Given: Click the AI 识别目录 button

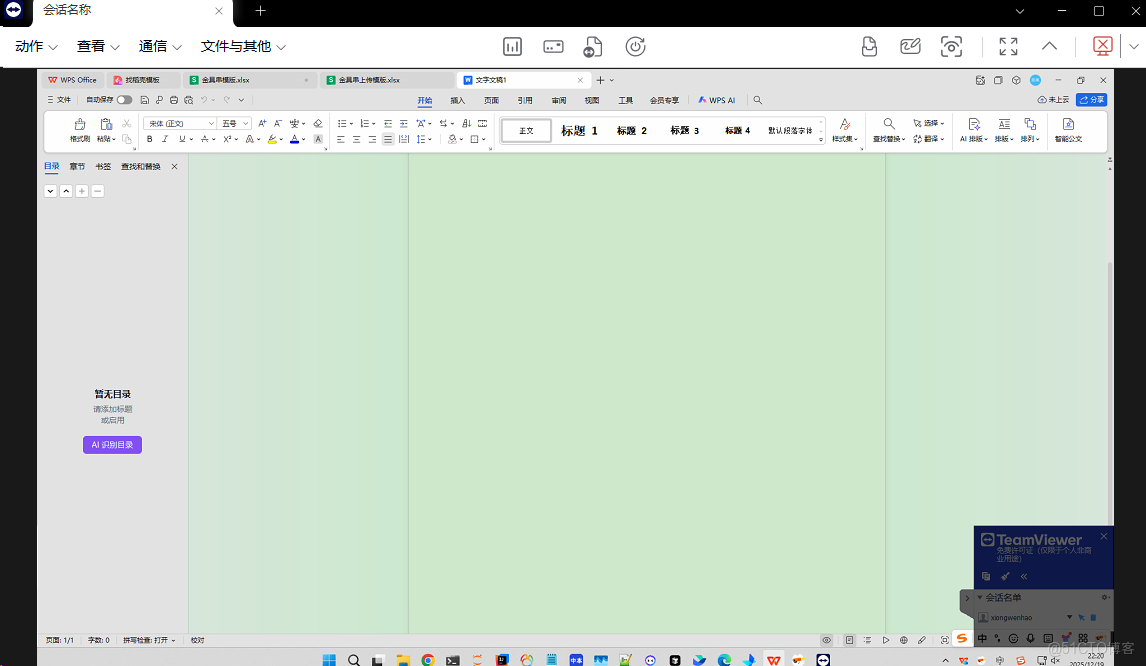Looking at the screenshot, I should (112, 445).
